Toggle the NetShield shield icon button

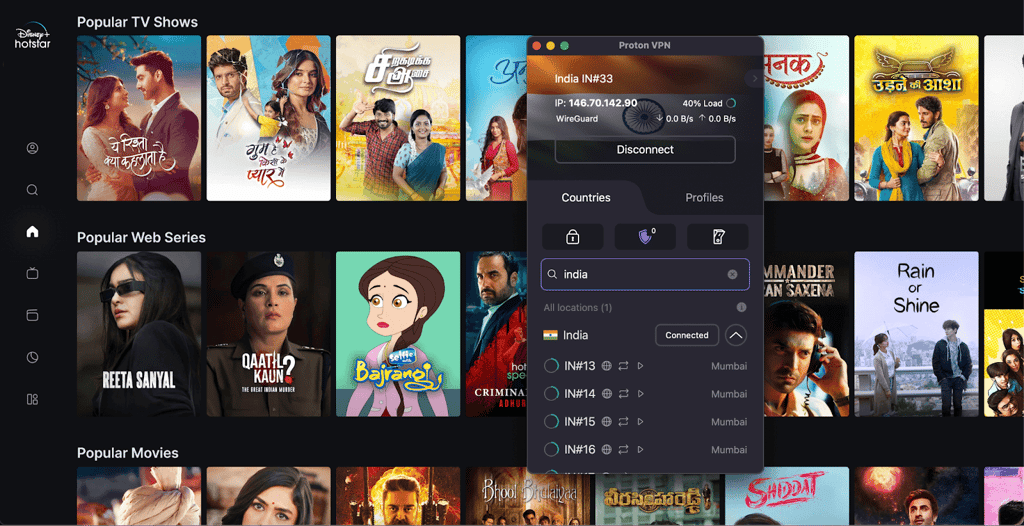(645, 237)
